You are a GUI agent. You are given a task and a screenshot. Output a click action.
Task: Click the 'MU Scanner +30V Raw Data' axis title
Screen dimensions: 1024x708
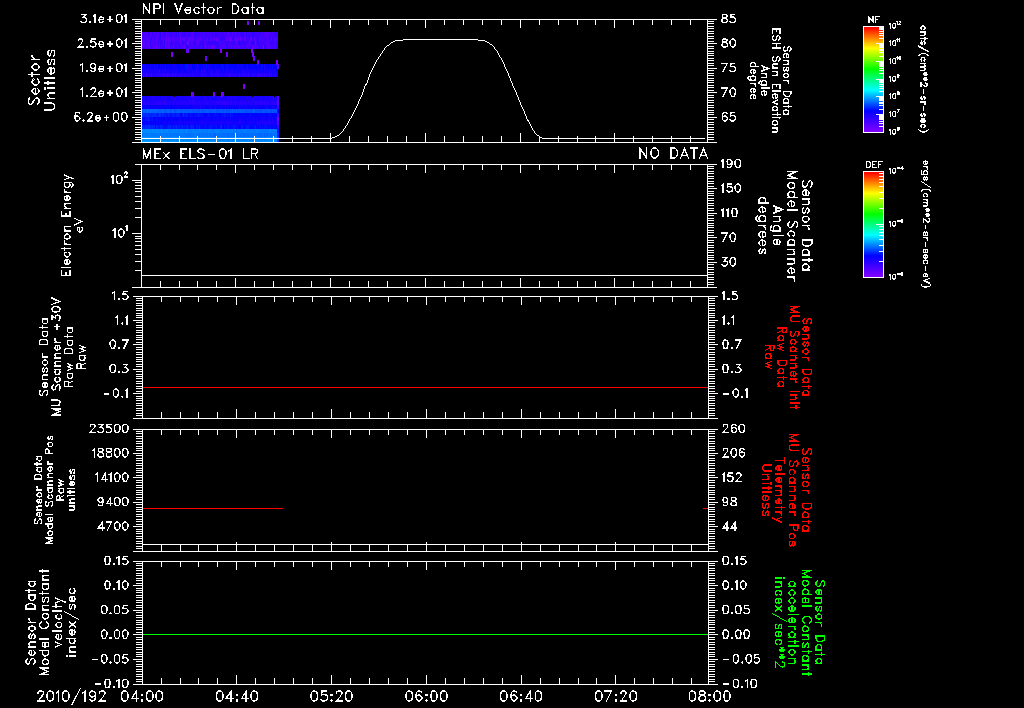pyautogui.click(x=62, y=357)
